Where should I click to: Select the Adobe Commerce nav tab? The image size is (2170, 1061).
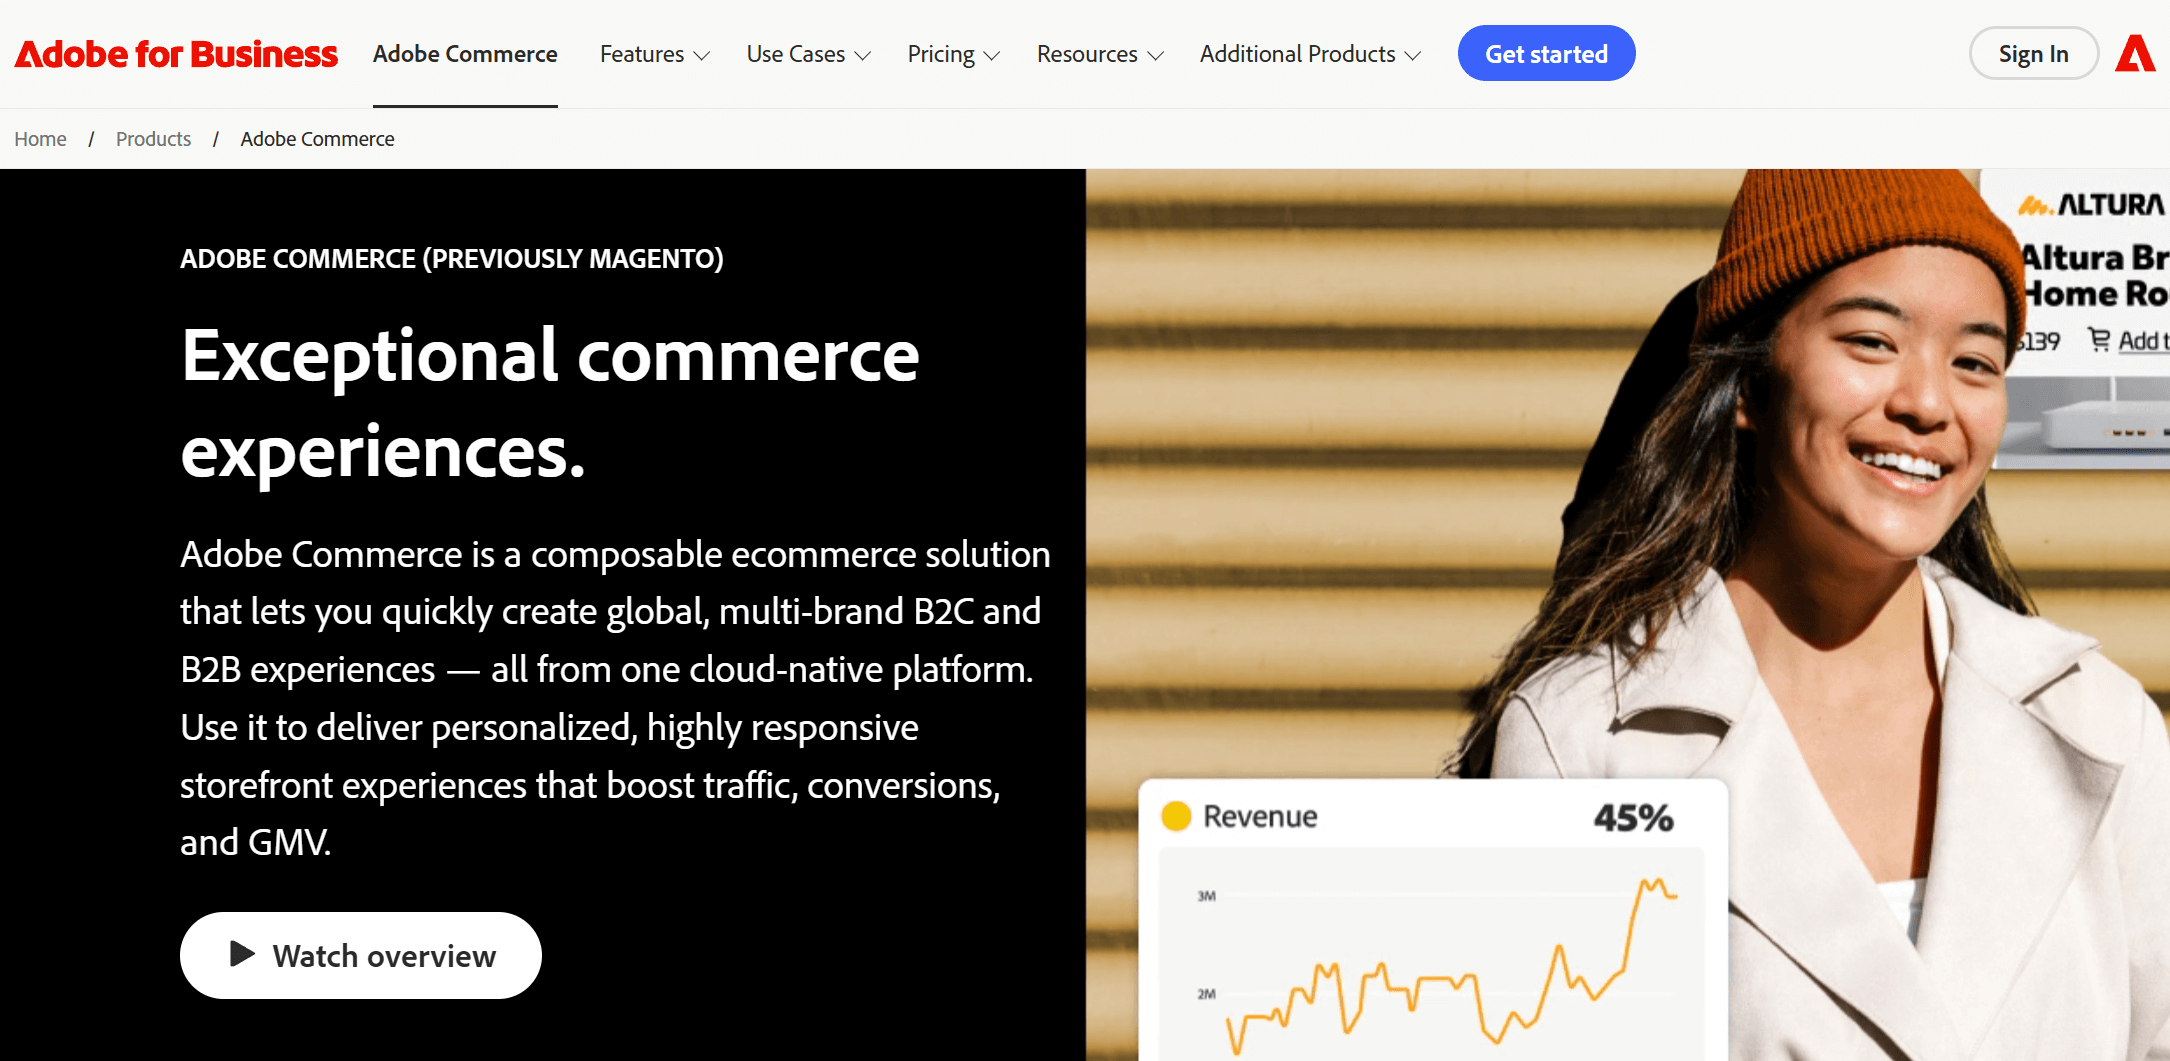(465, 54)
